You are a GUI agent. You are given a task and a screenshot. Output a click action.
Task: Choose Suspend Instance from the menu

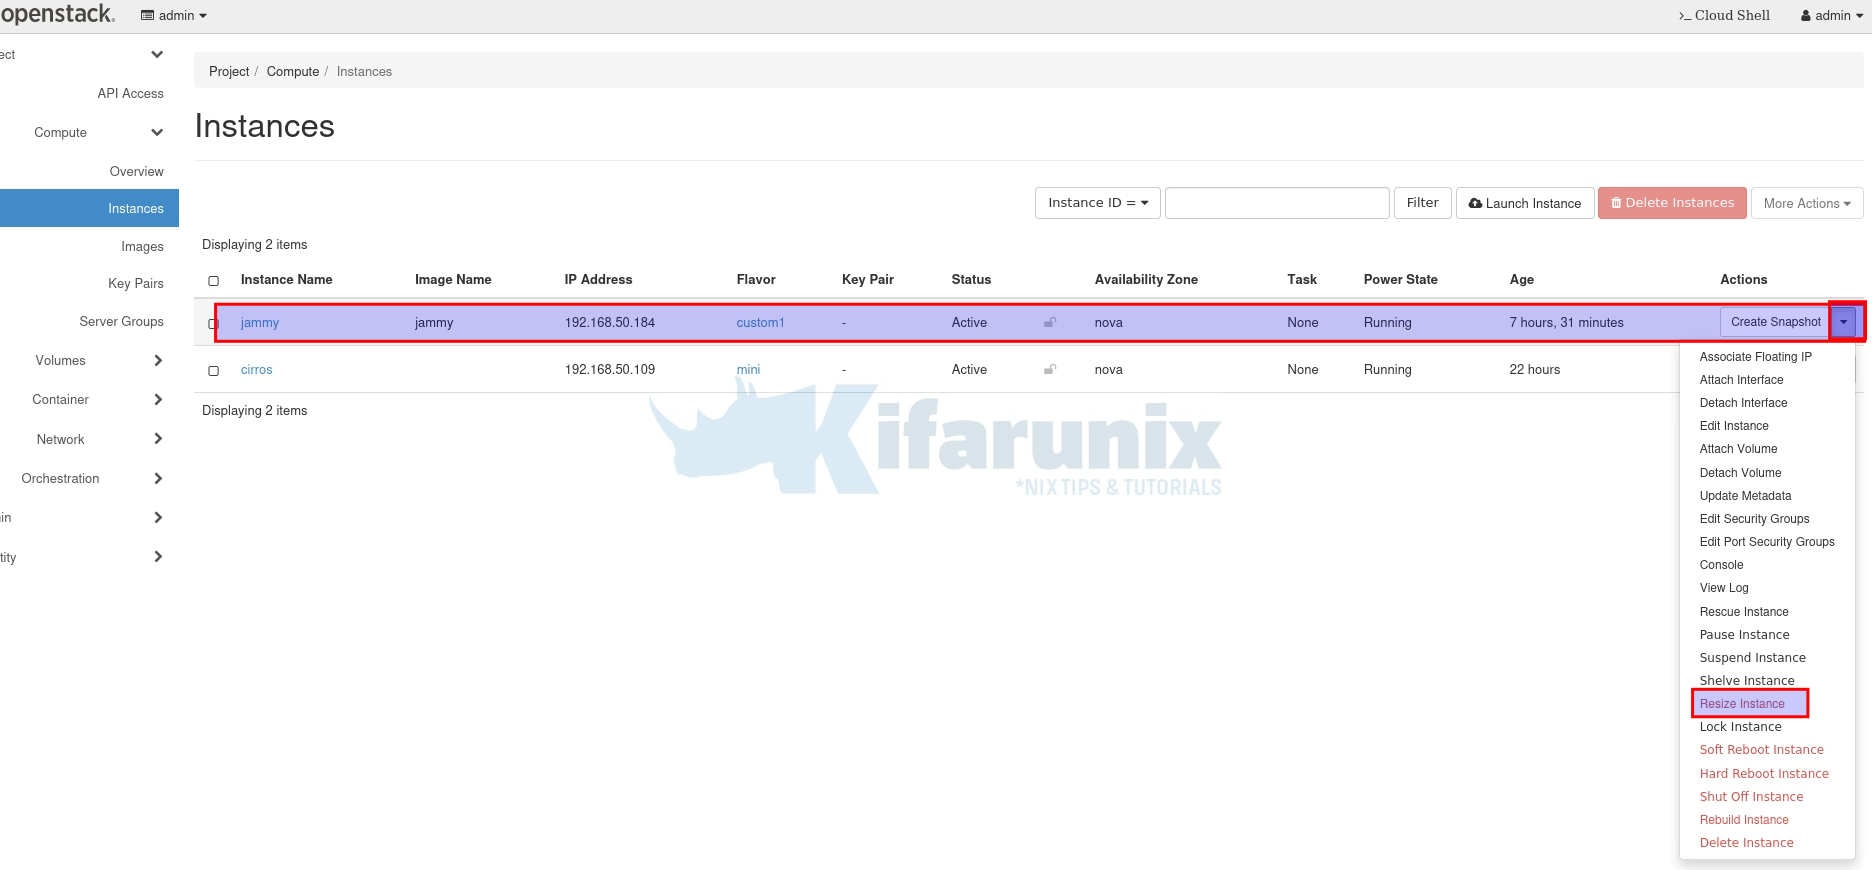pos(1752,658)
